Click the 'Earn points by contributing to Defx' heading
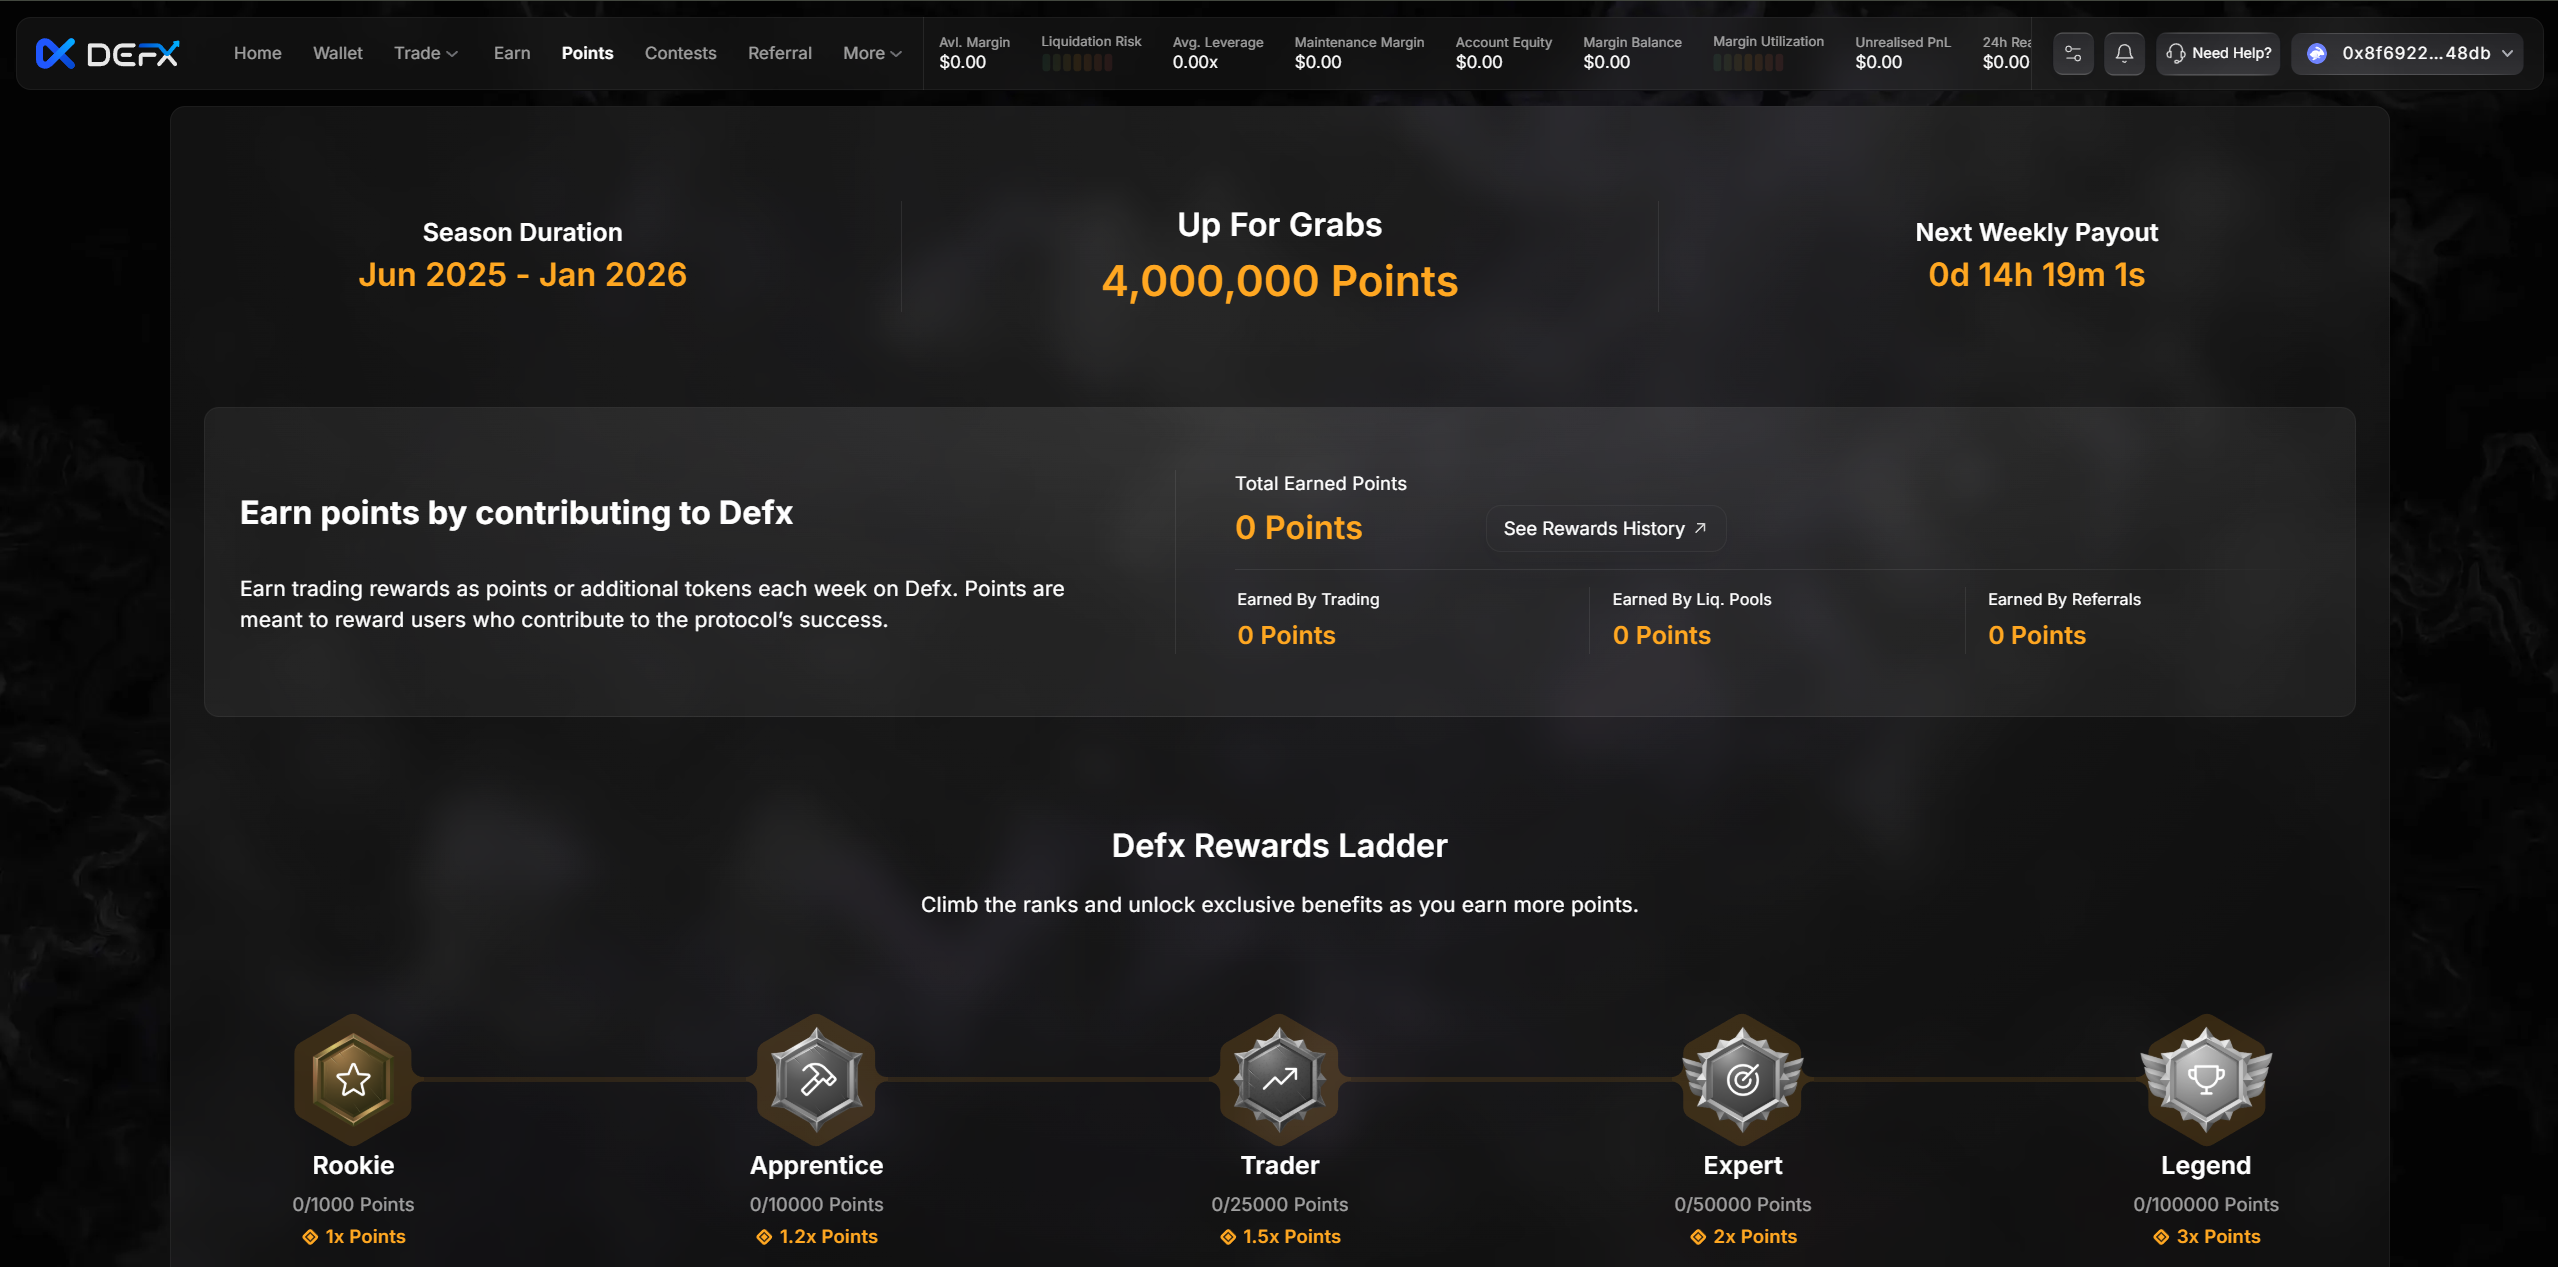The image size is (2558, 1267). (516, 513)
